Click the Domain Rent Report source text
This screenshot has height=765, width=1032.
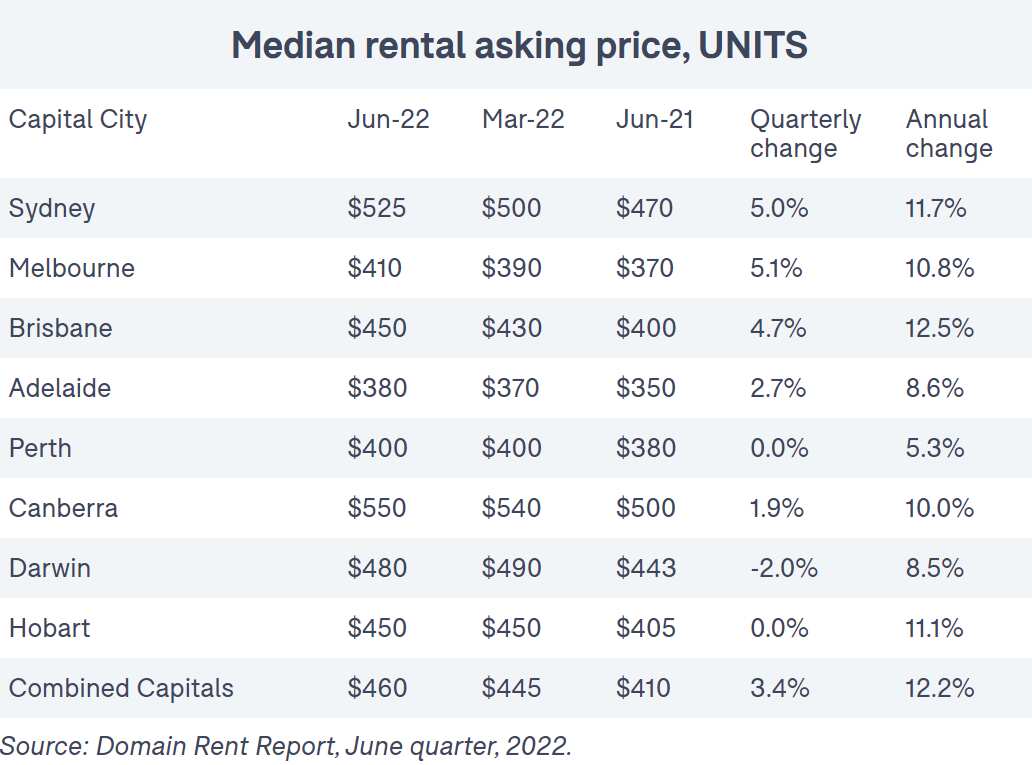285,745
